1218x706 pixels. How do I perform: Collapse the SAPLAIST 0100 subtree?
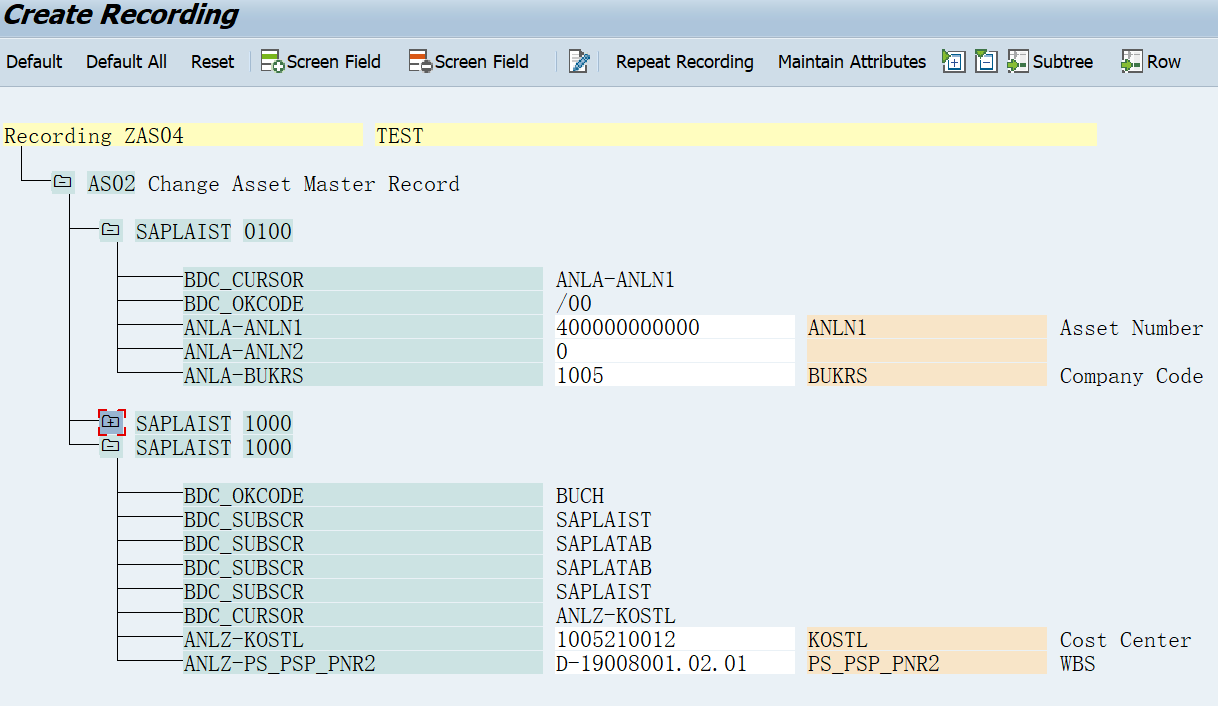[110, 230]
